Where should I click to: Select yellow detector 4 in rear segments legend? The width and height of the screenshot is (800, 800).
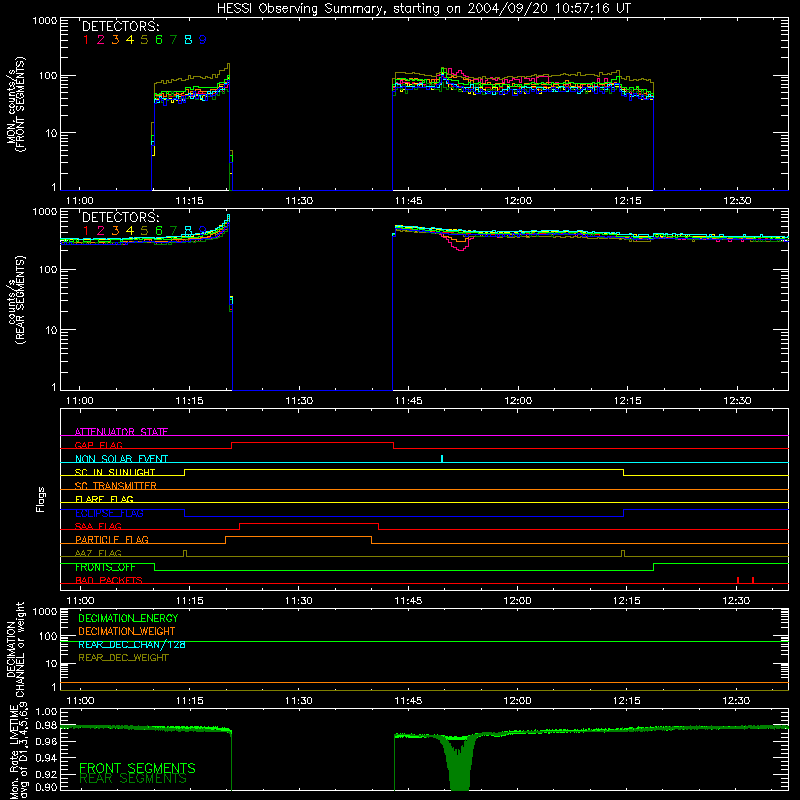(x=130, y=231)
